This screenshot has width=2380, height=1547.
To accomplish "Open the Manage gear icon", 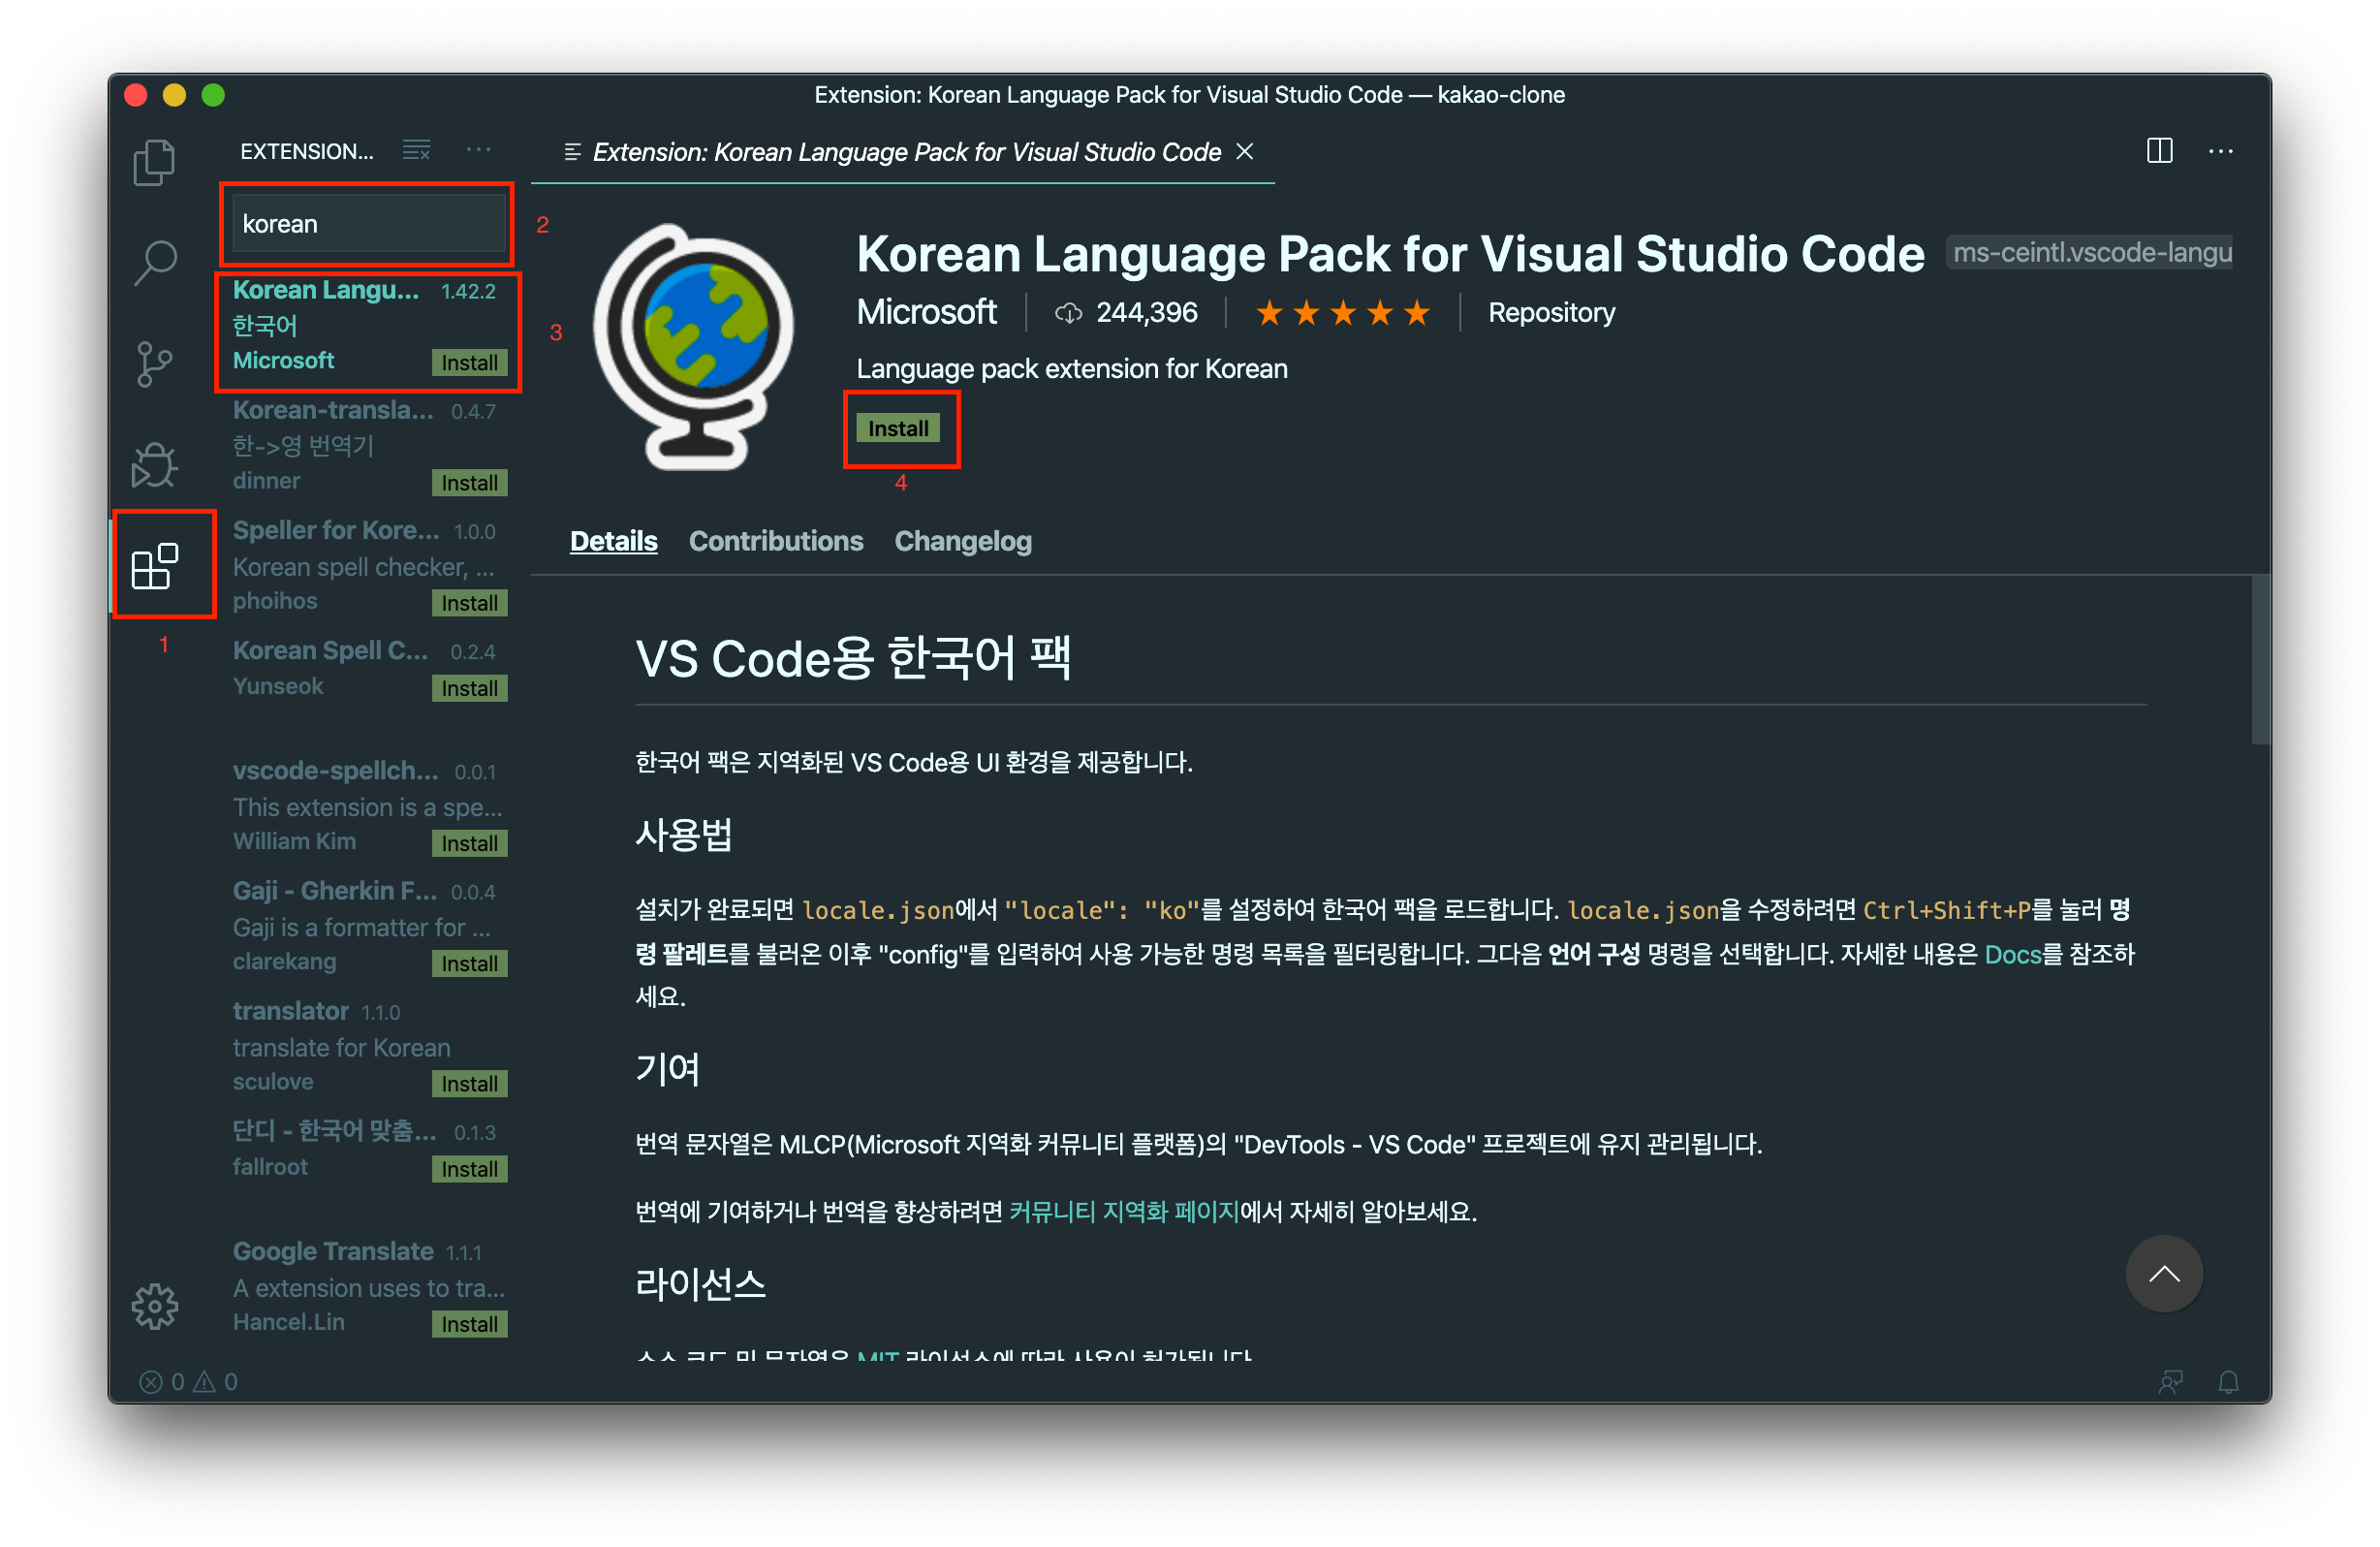I will click(155, 1306).
